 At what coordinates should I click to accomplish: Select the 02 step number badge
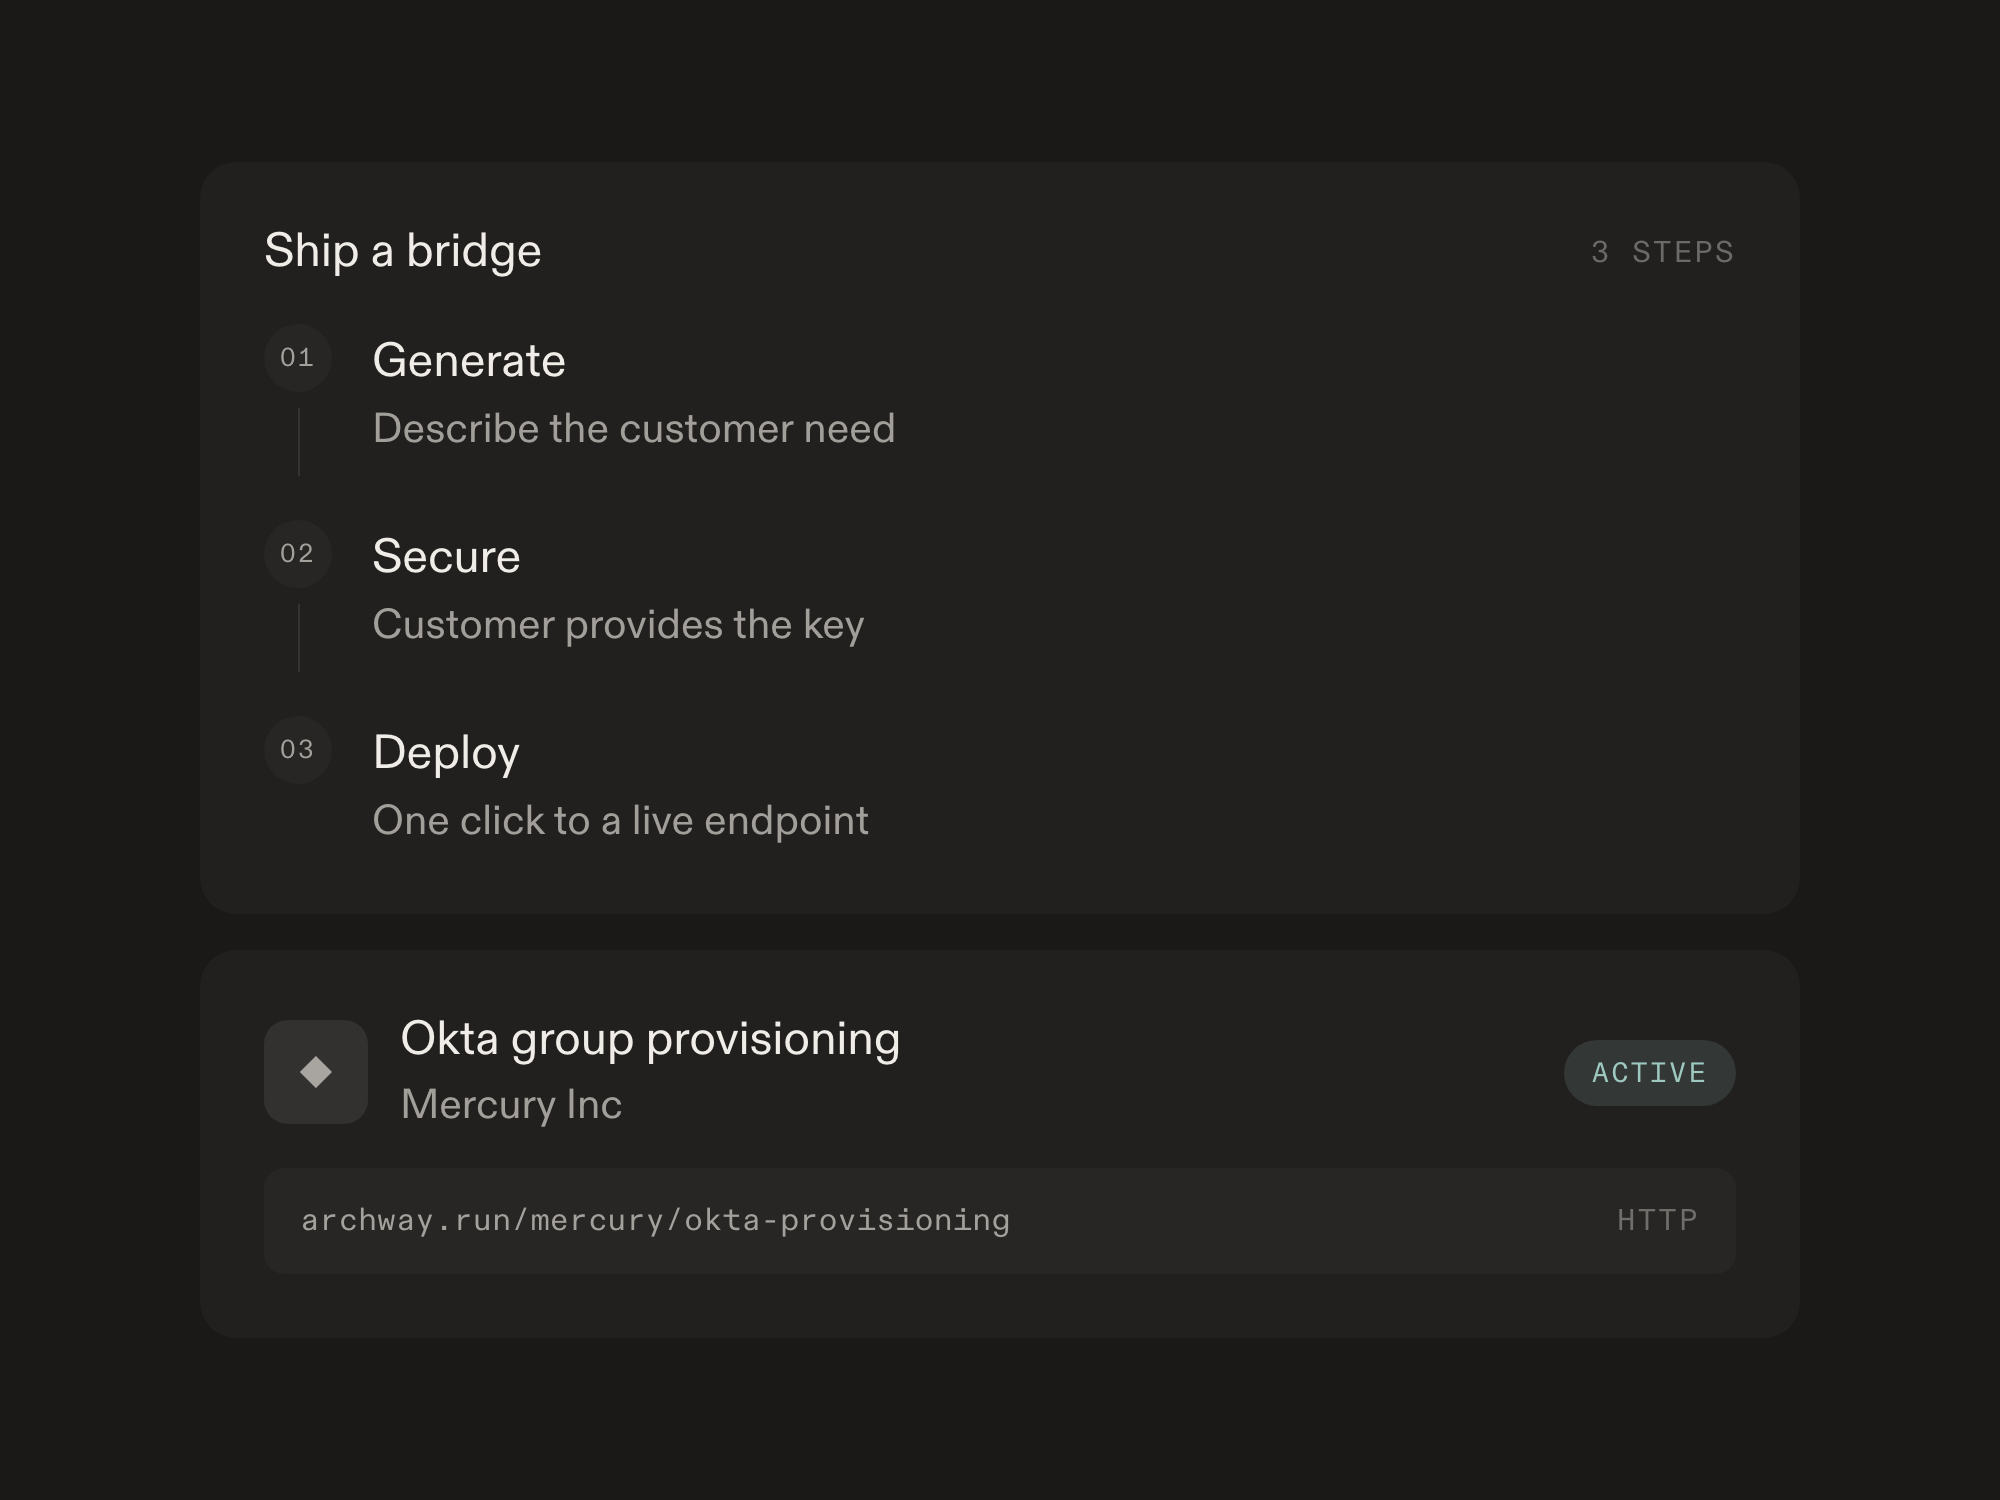click(298, 554)
